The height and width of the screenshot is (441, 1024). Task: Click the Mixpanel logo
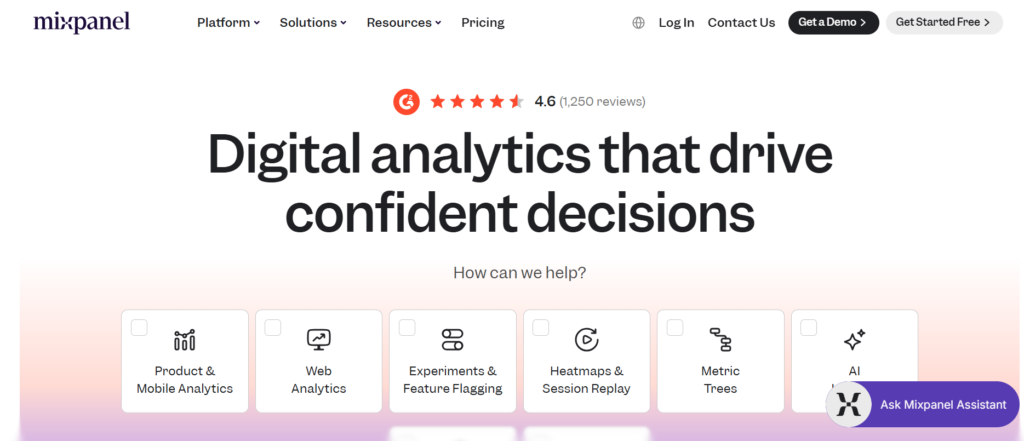click(81, 22)
